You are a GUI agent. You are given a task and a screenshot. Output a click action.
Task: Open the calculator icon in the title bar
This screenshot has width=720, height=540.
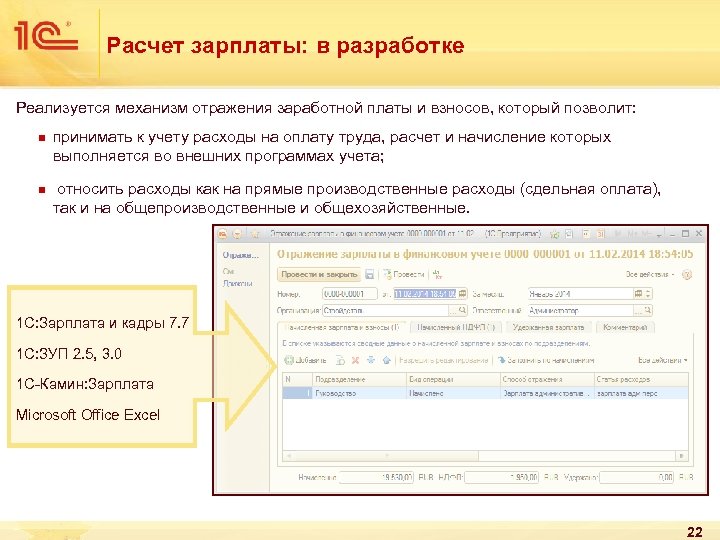pos(586,234)
